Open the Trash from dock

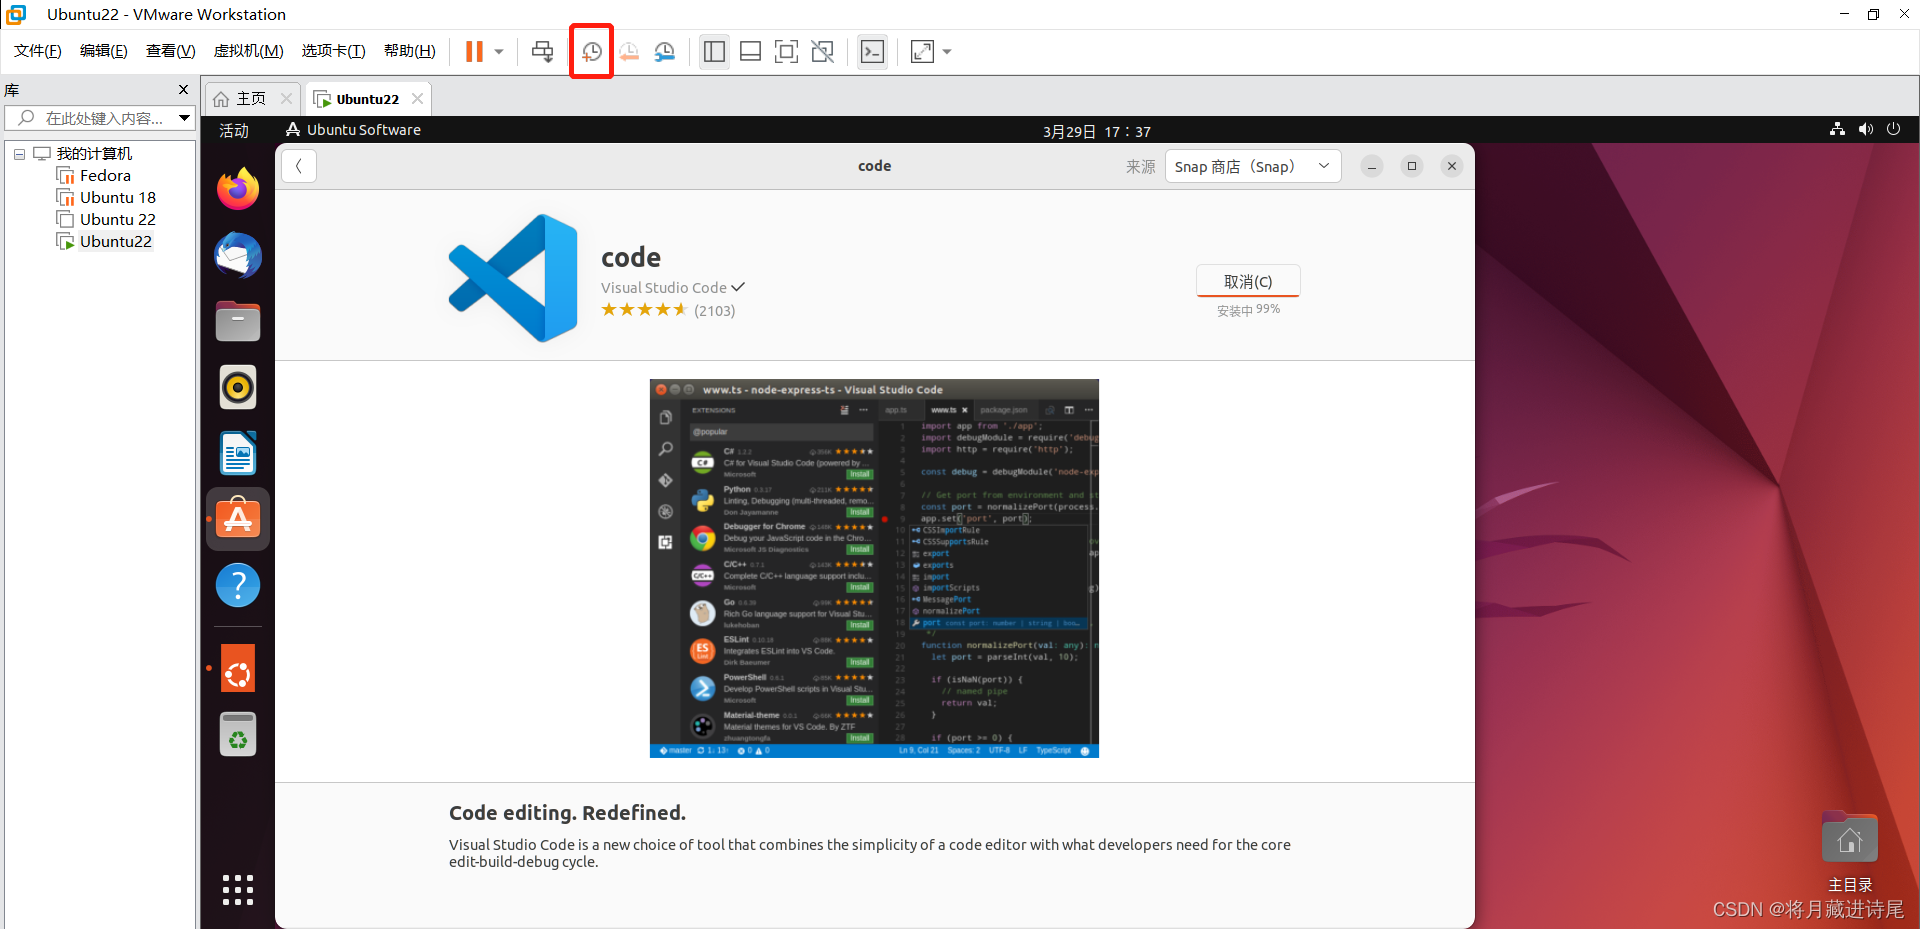(x=238, y=734)
